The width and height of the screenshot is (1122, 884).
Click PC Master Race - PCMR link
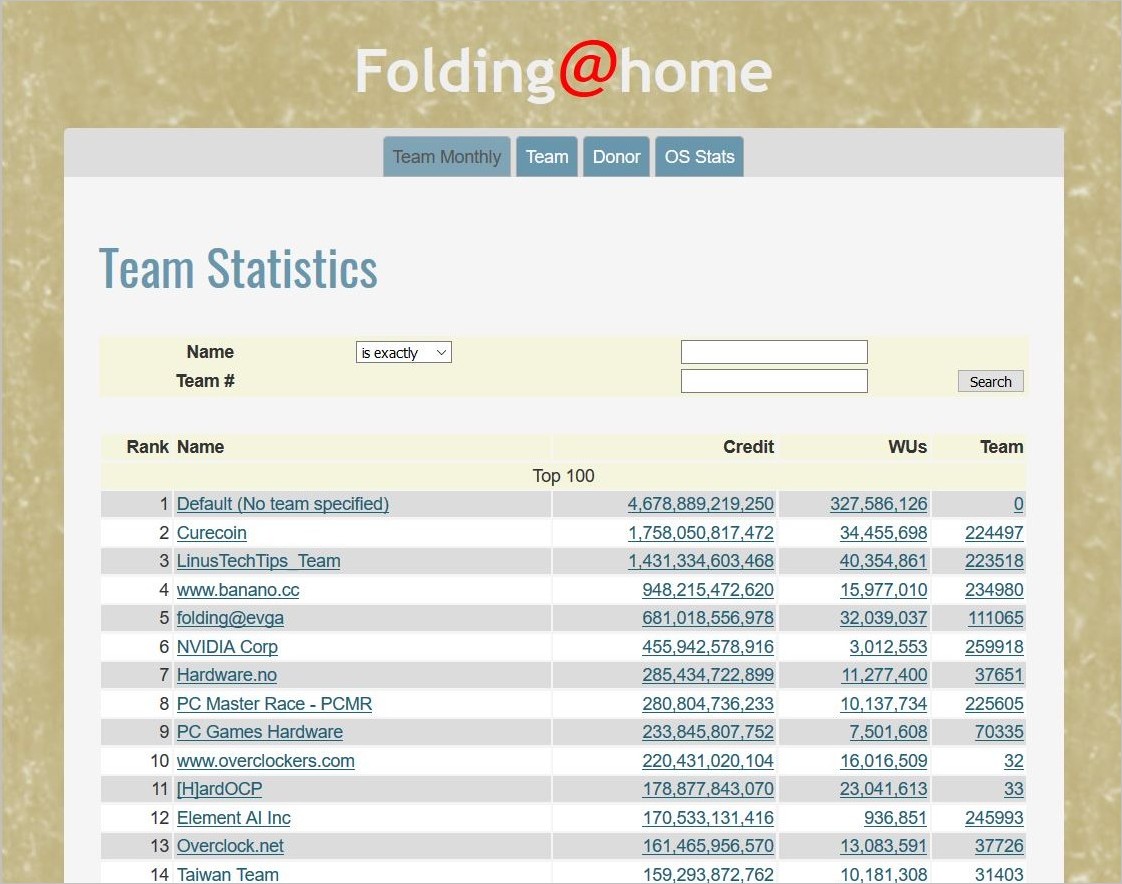pyautogui.click(x=274, y=704)
